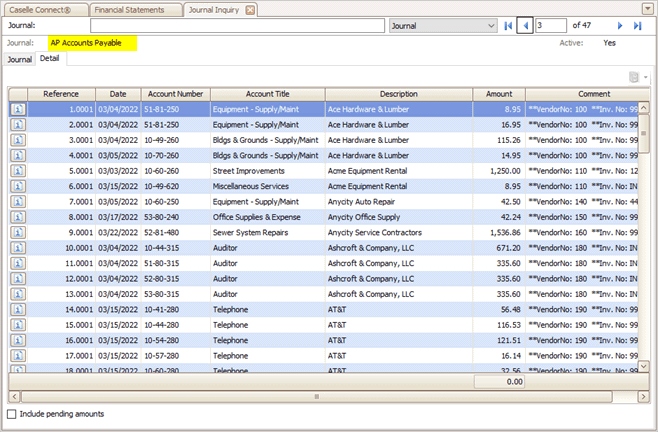The width and height of the screenshot is (658, 432).
Task: Sort by Amount column header
Action: [x=499, y=94]
